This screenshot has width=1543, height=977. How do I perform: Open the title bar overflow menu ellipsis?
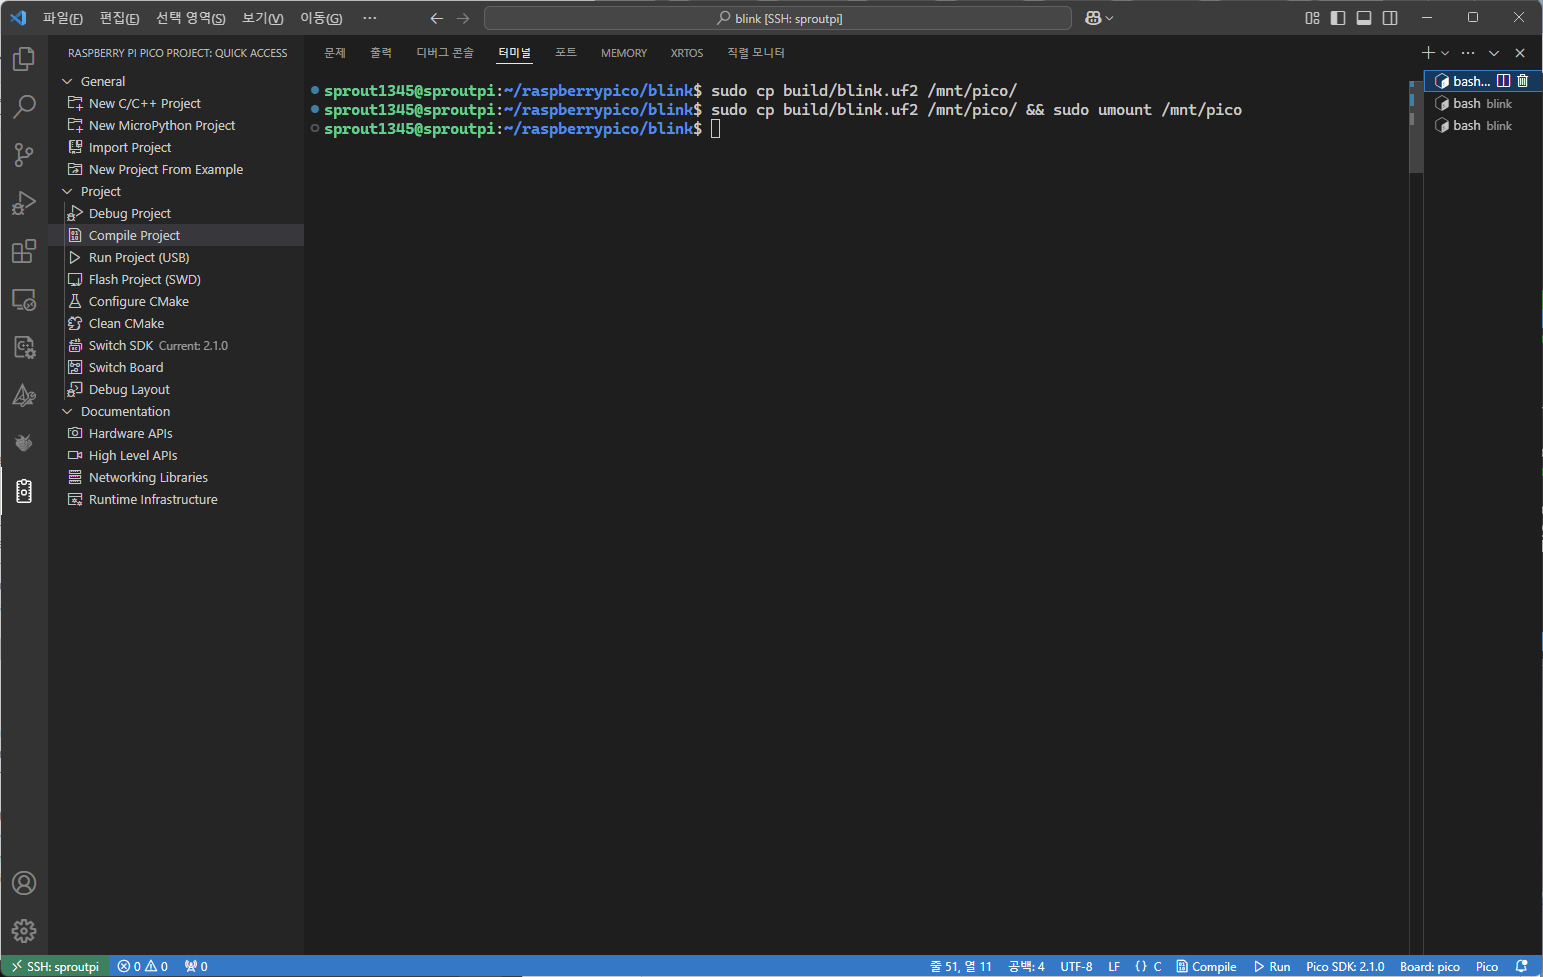pos(370,18)
